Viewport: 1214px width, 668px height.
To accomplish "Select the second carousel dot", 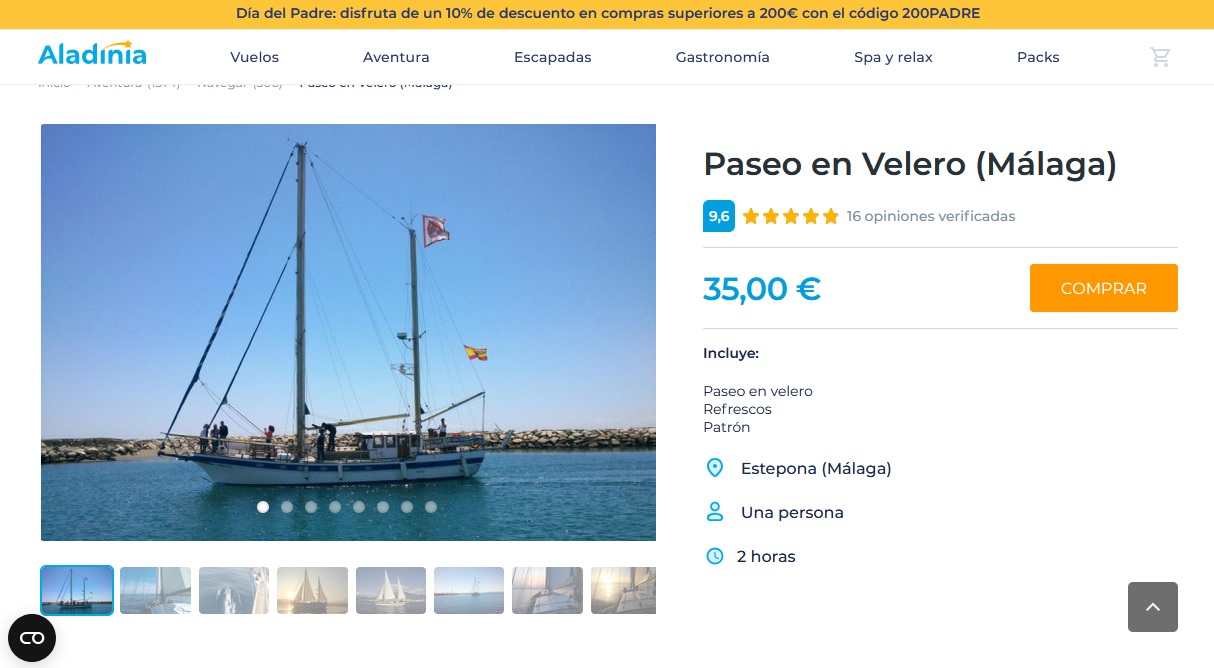I will [x=287, y=507].
